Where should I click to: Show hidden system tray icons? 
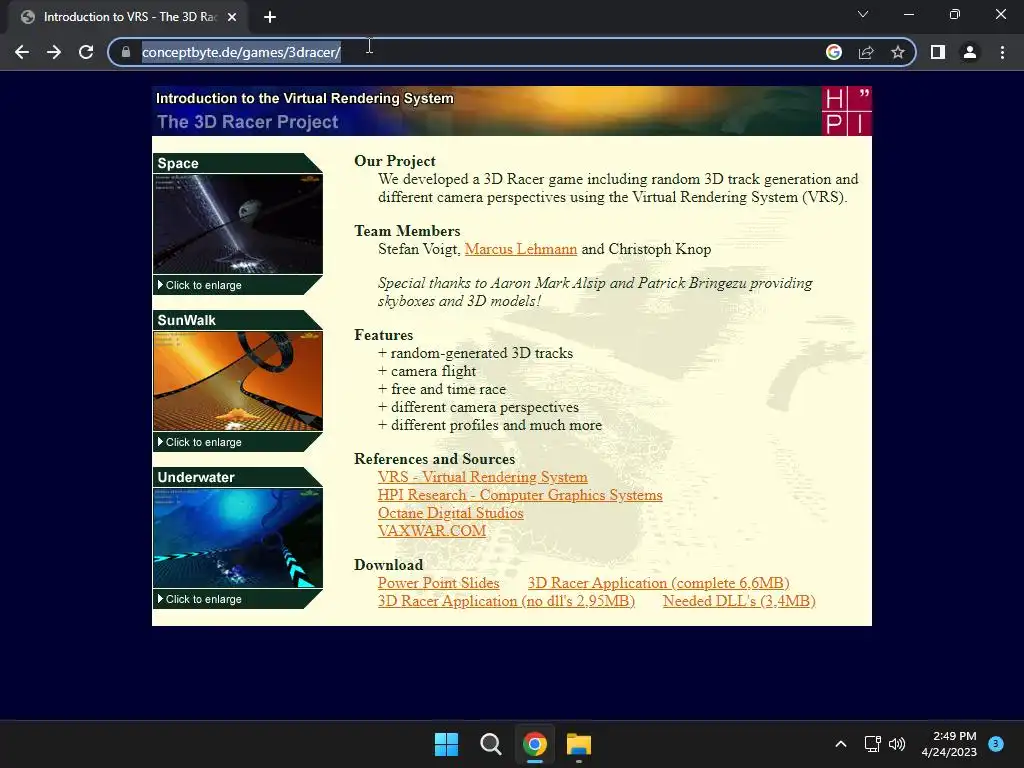[841, 744]
